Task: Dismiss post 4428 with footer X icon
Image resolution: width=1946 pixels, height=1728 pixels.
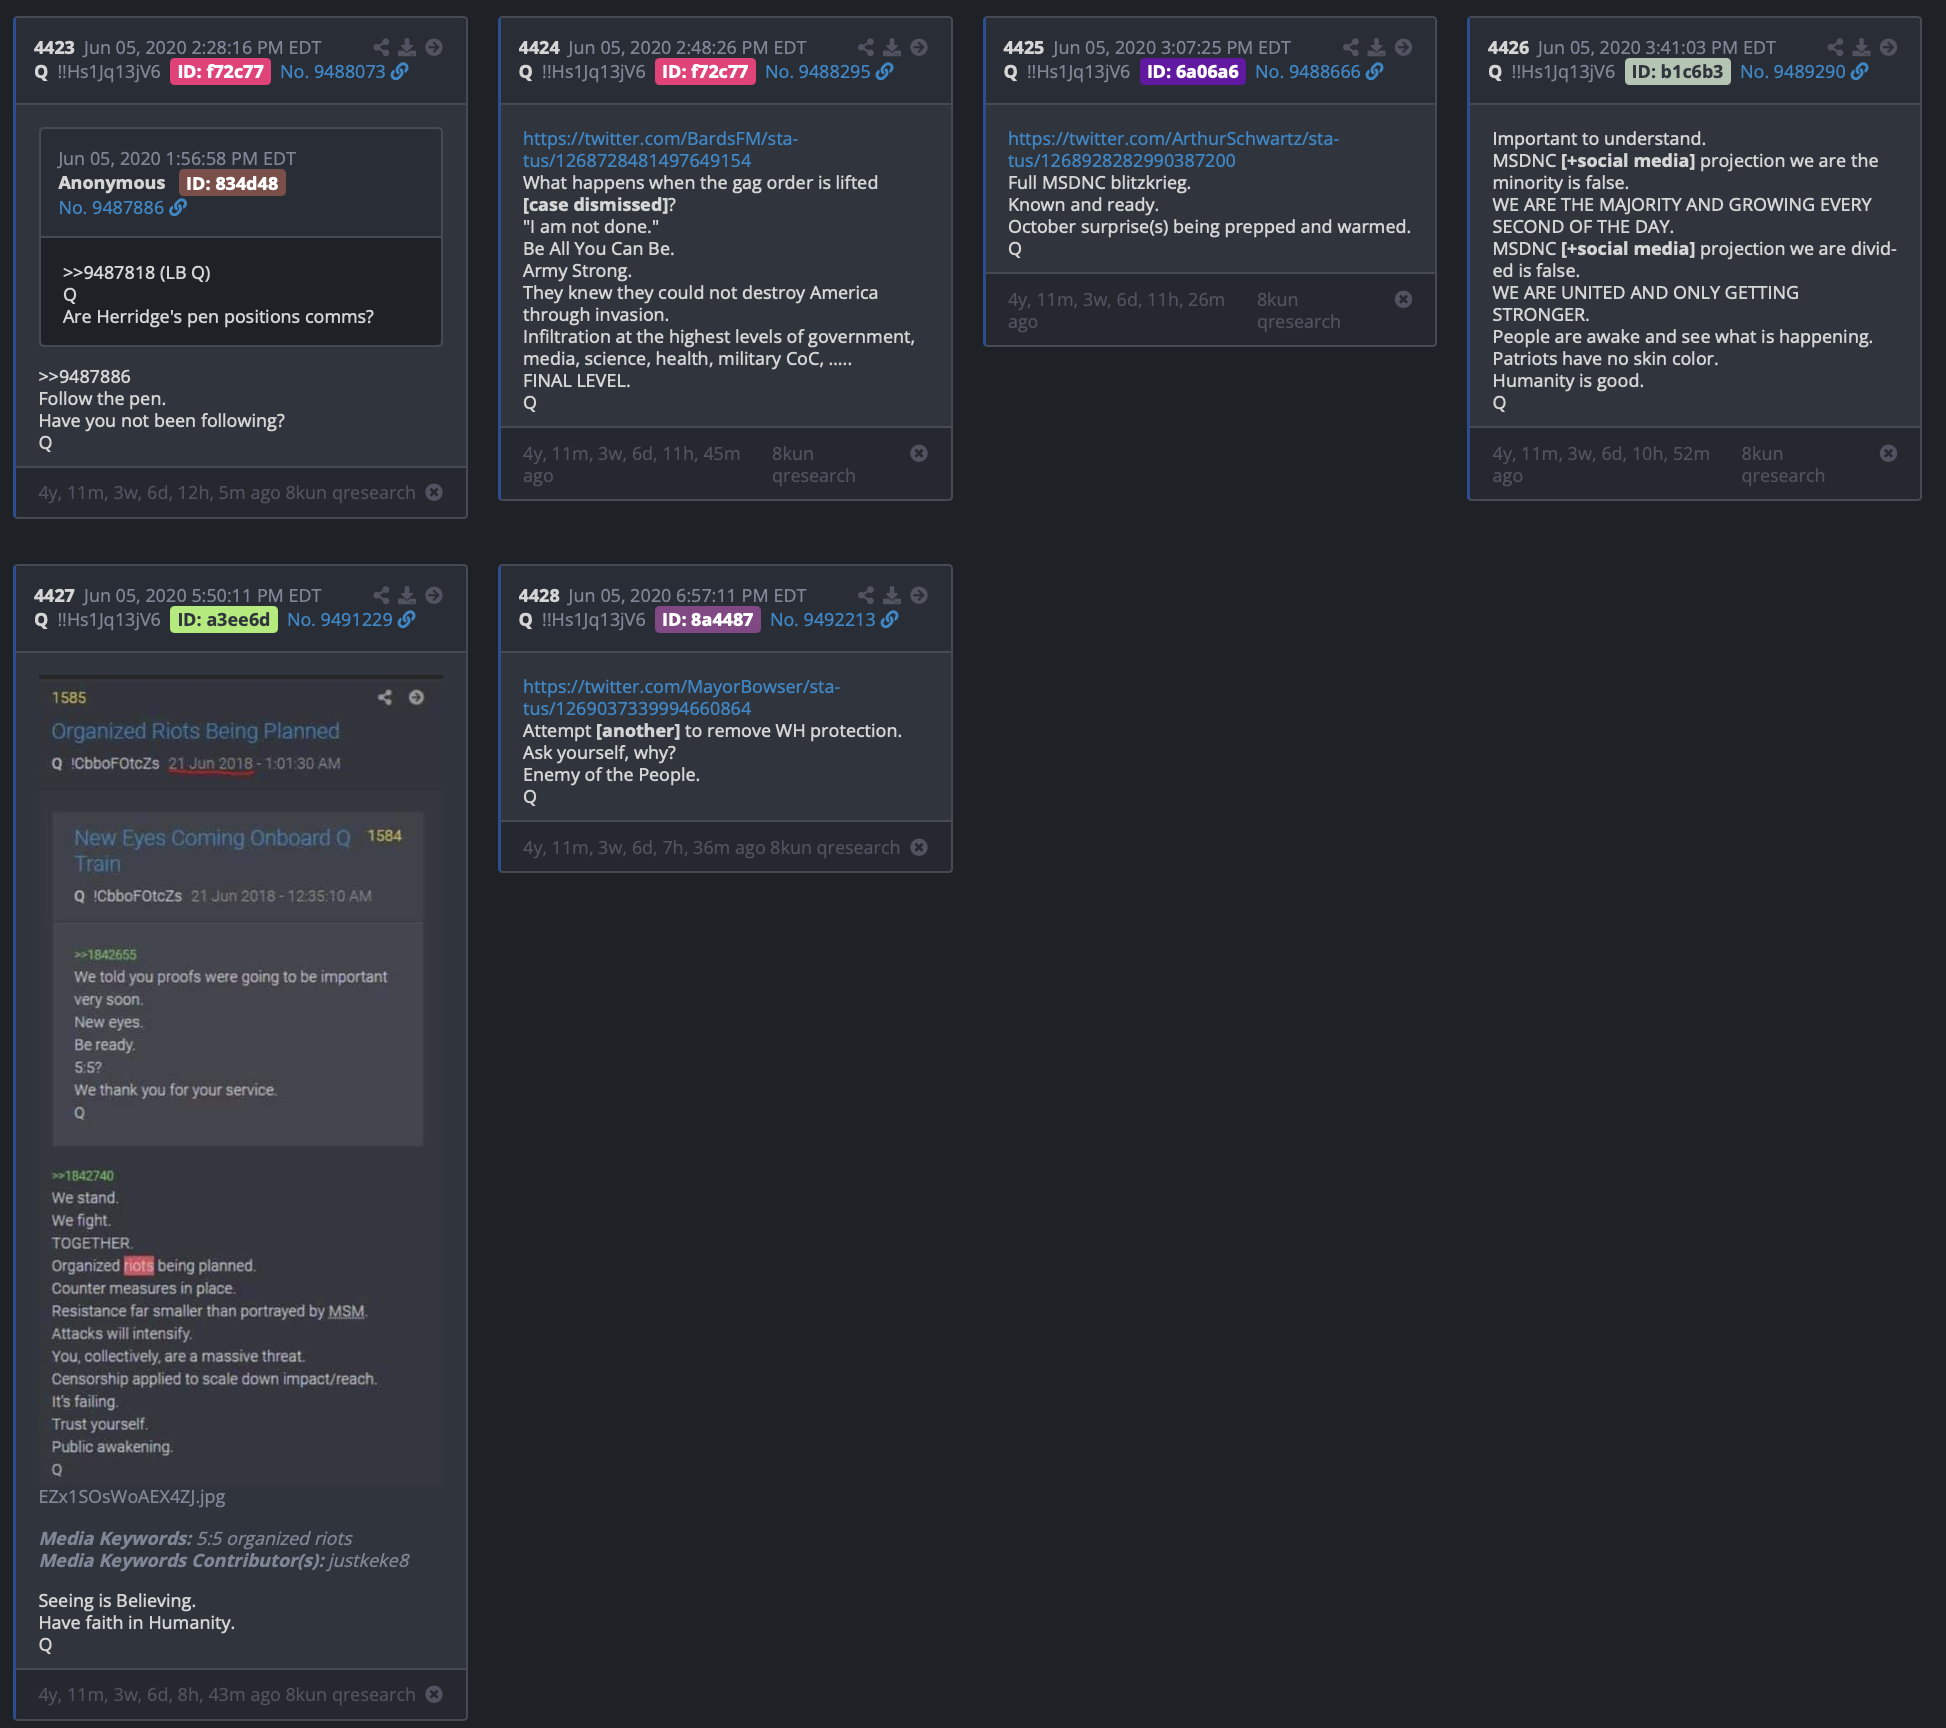Action: point(919,847)
